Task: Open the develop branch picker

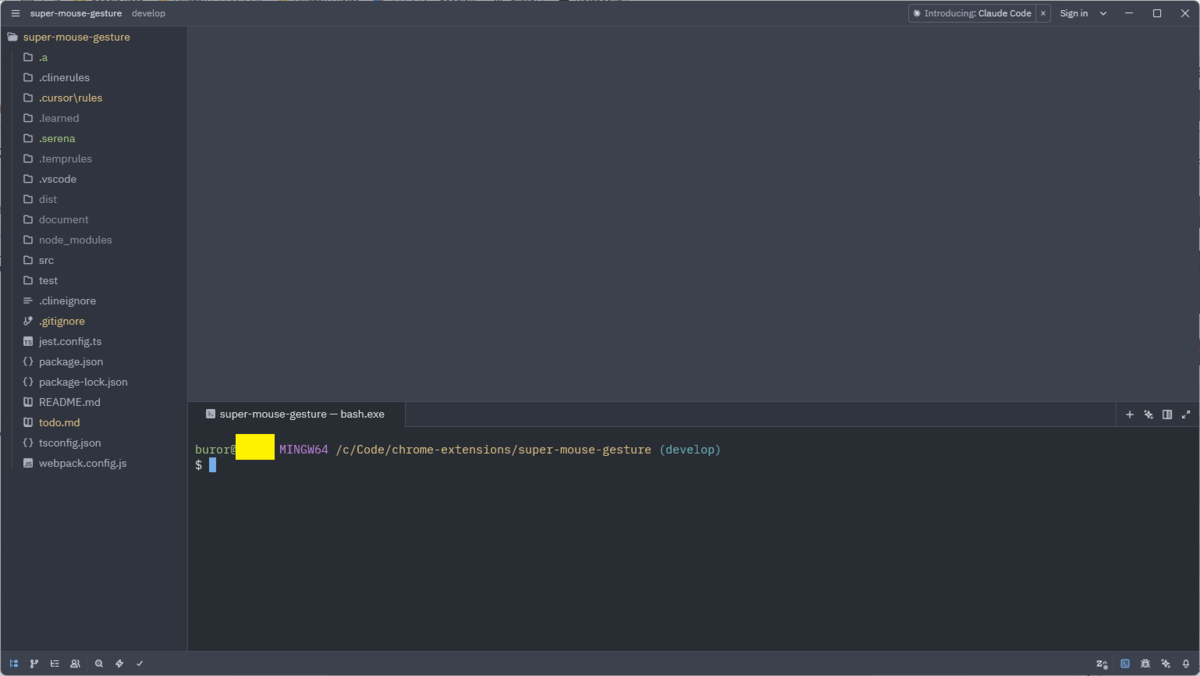Action: [148, 13]
